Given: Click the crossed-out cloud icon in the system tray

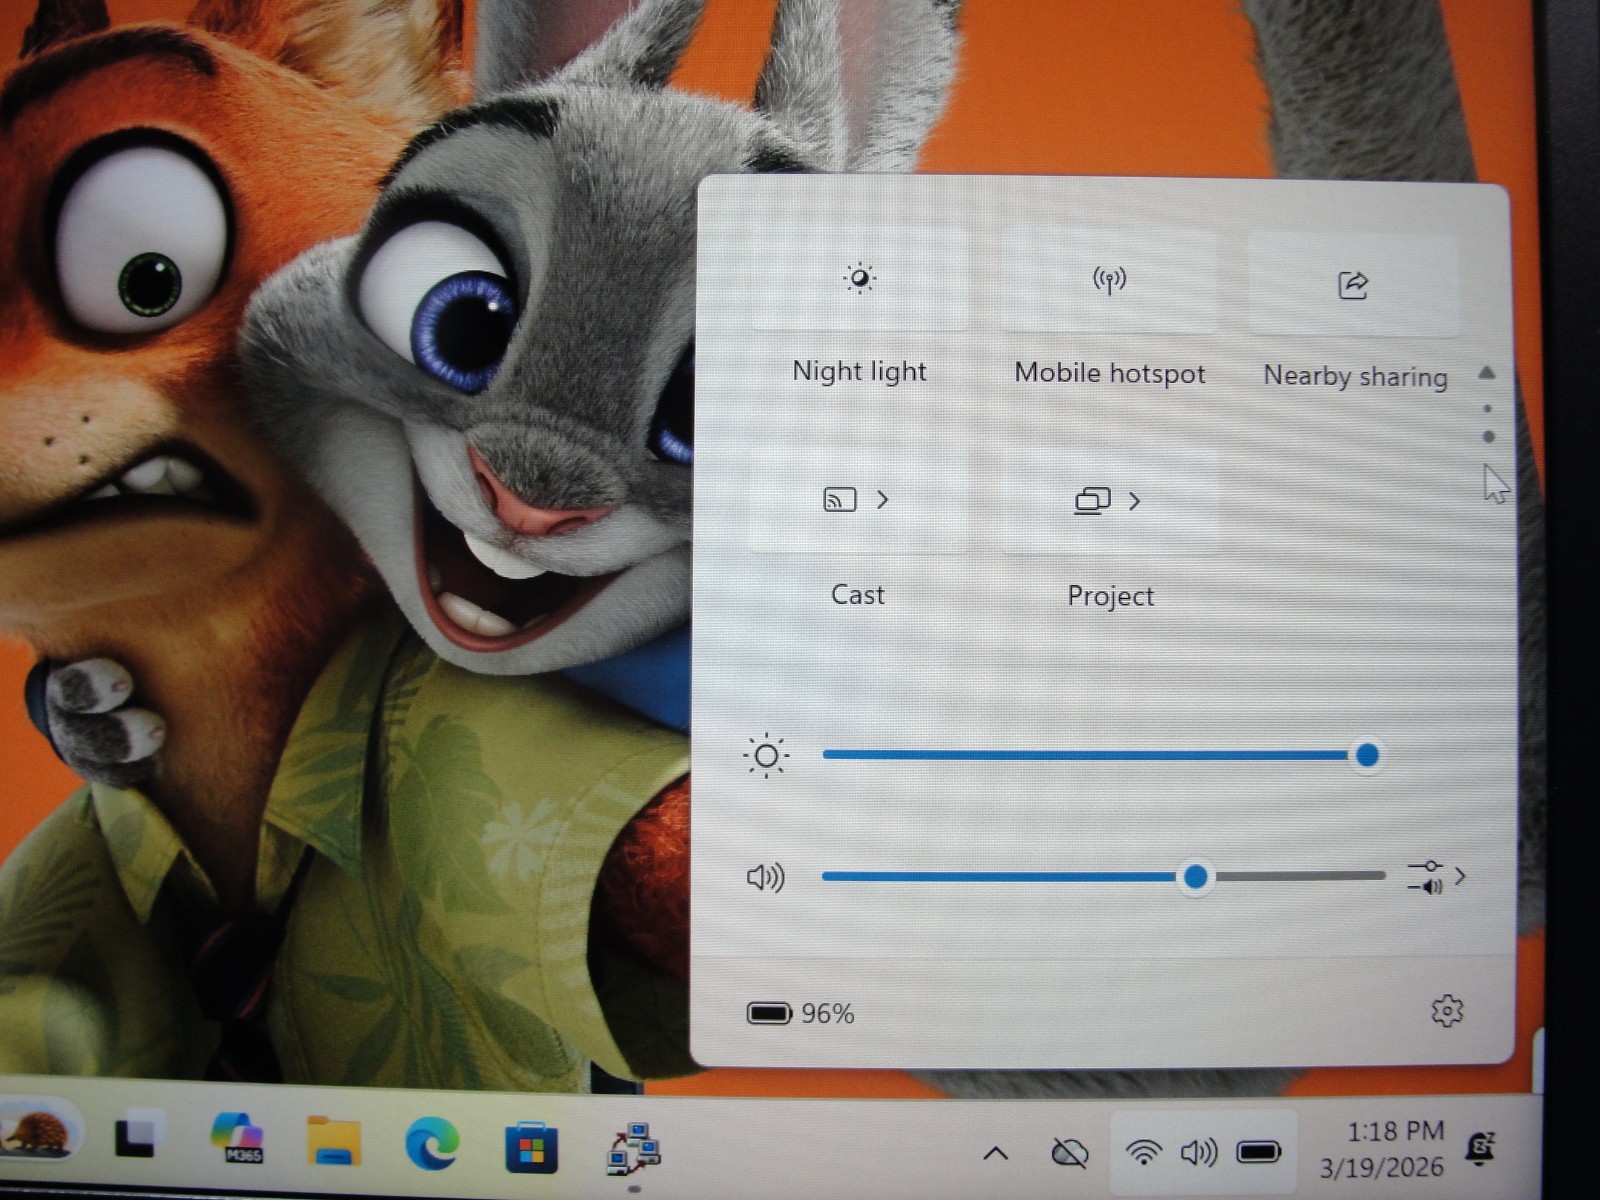Looking at the screenshot, I should click(x=1069, y=1154).
